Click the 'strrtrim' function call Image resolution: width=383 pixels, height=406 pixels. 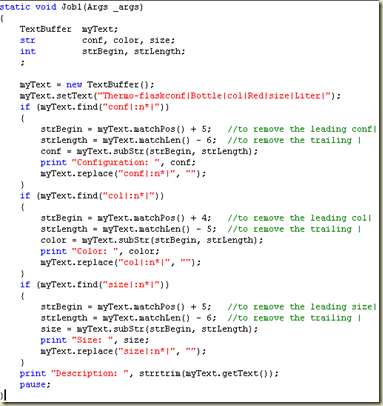point(160,374)
